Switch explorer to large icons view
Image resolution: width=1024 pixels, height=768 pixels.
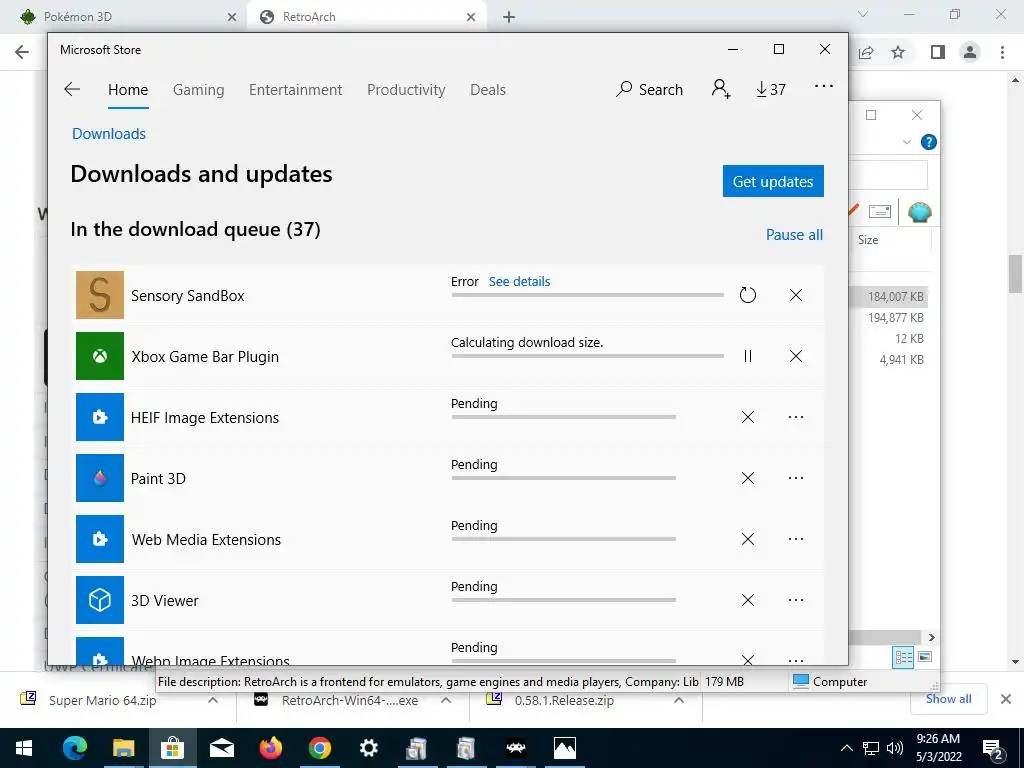(x=925, y=657)
